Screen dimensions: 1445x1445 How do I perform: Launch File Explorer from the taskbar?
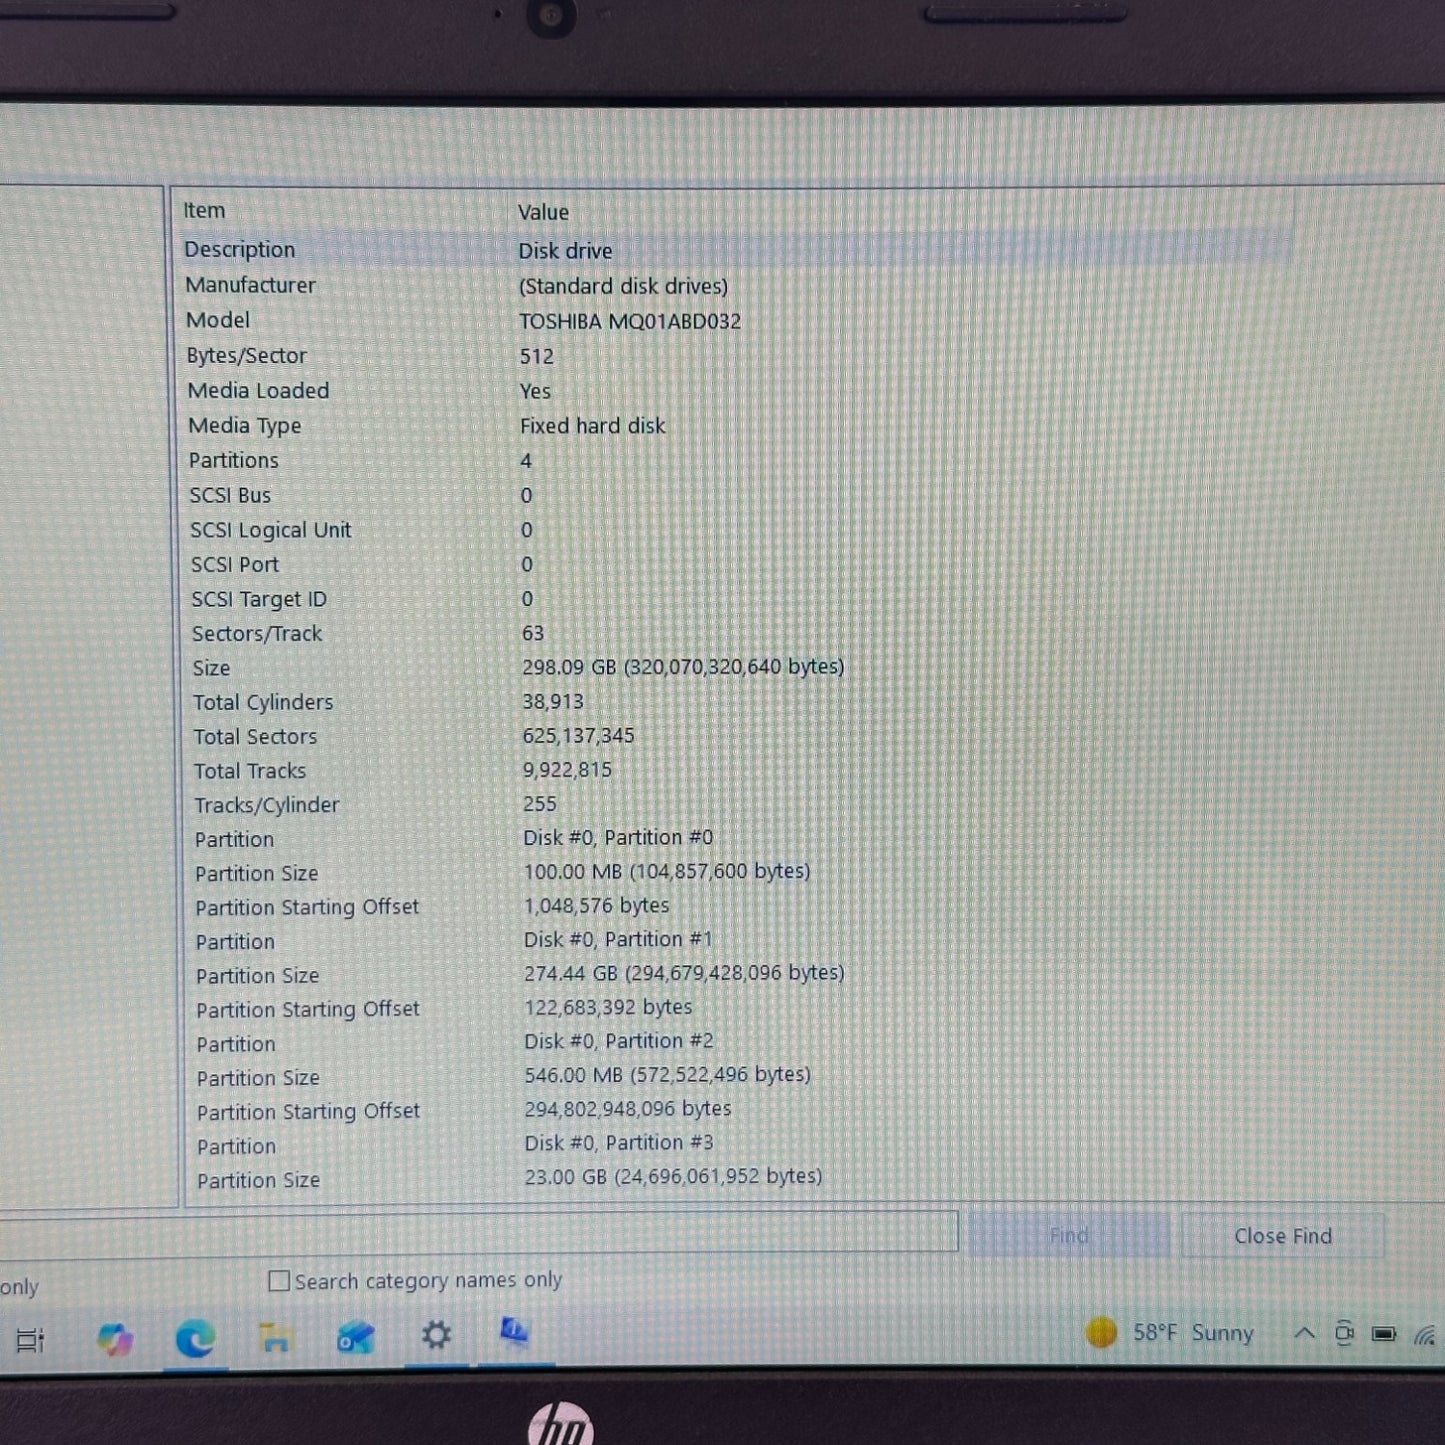coord(275,1338)
